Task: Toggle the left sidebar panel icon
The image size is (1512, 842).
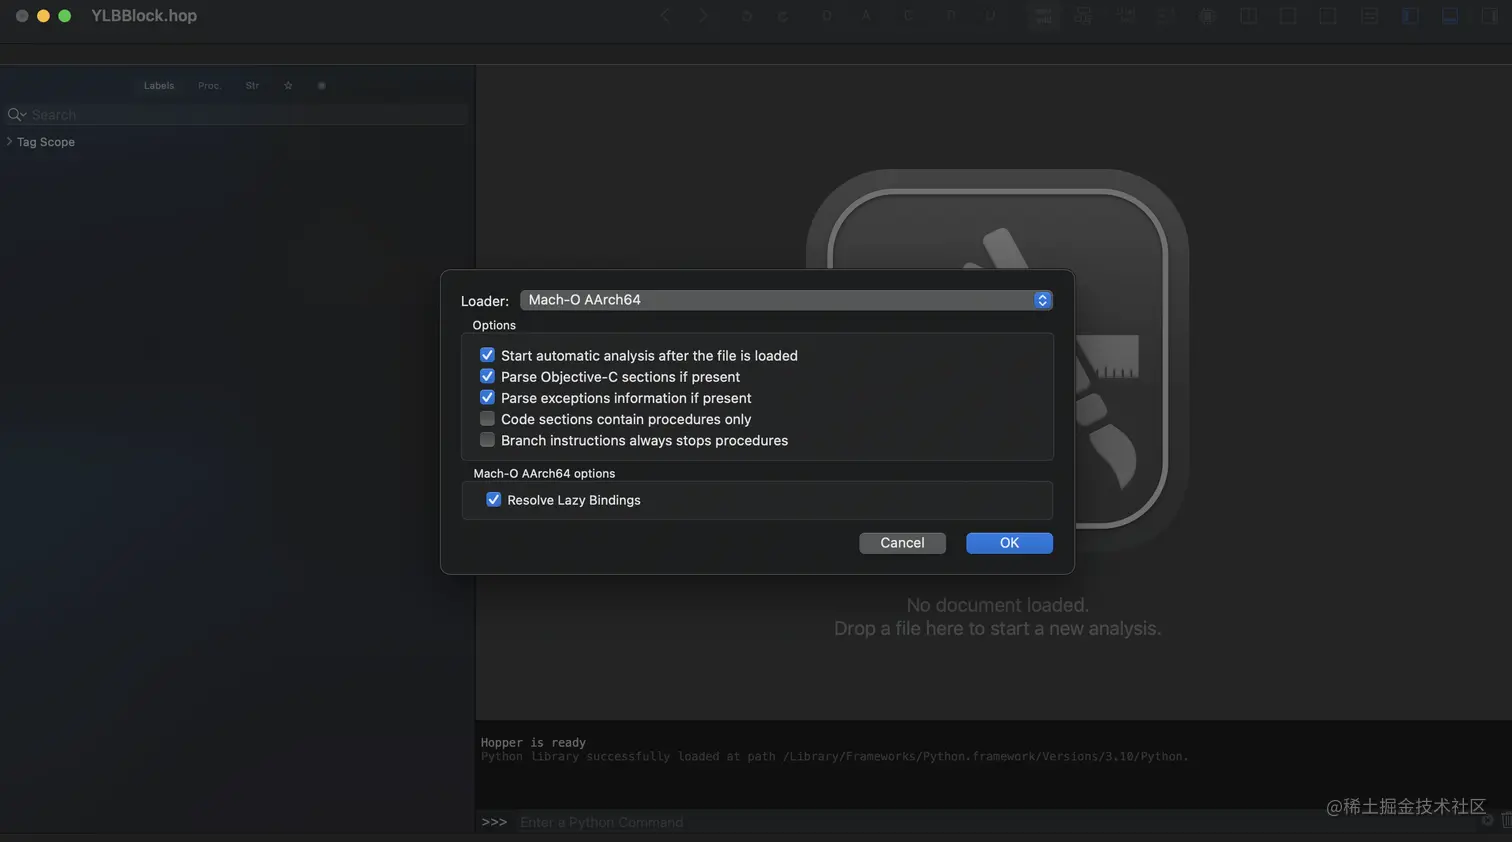Action: 1410,16
